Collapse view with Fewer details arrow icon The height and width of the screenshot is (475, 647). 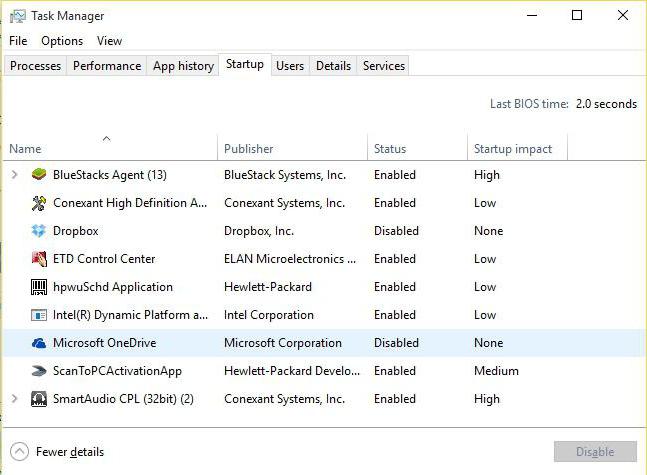(19, 451)
